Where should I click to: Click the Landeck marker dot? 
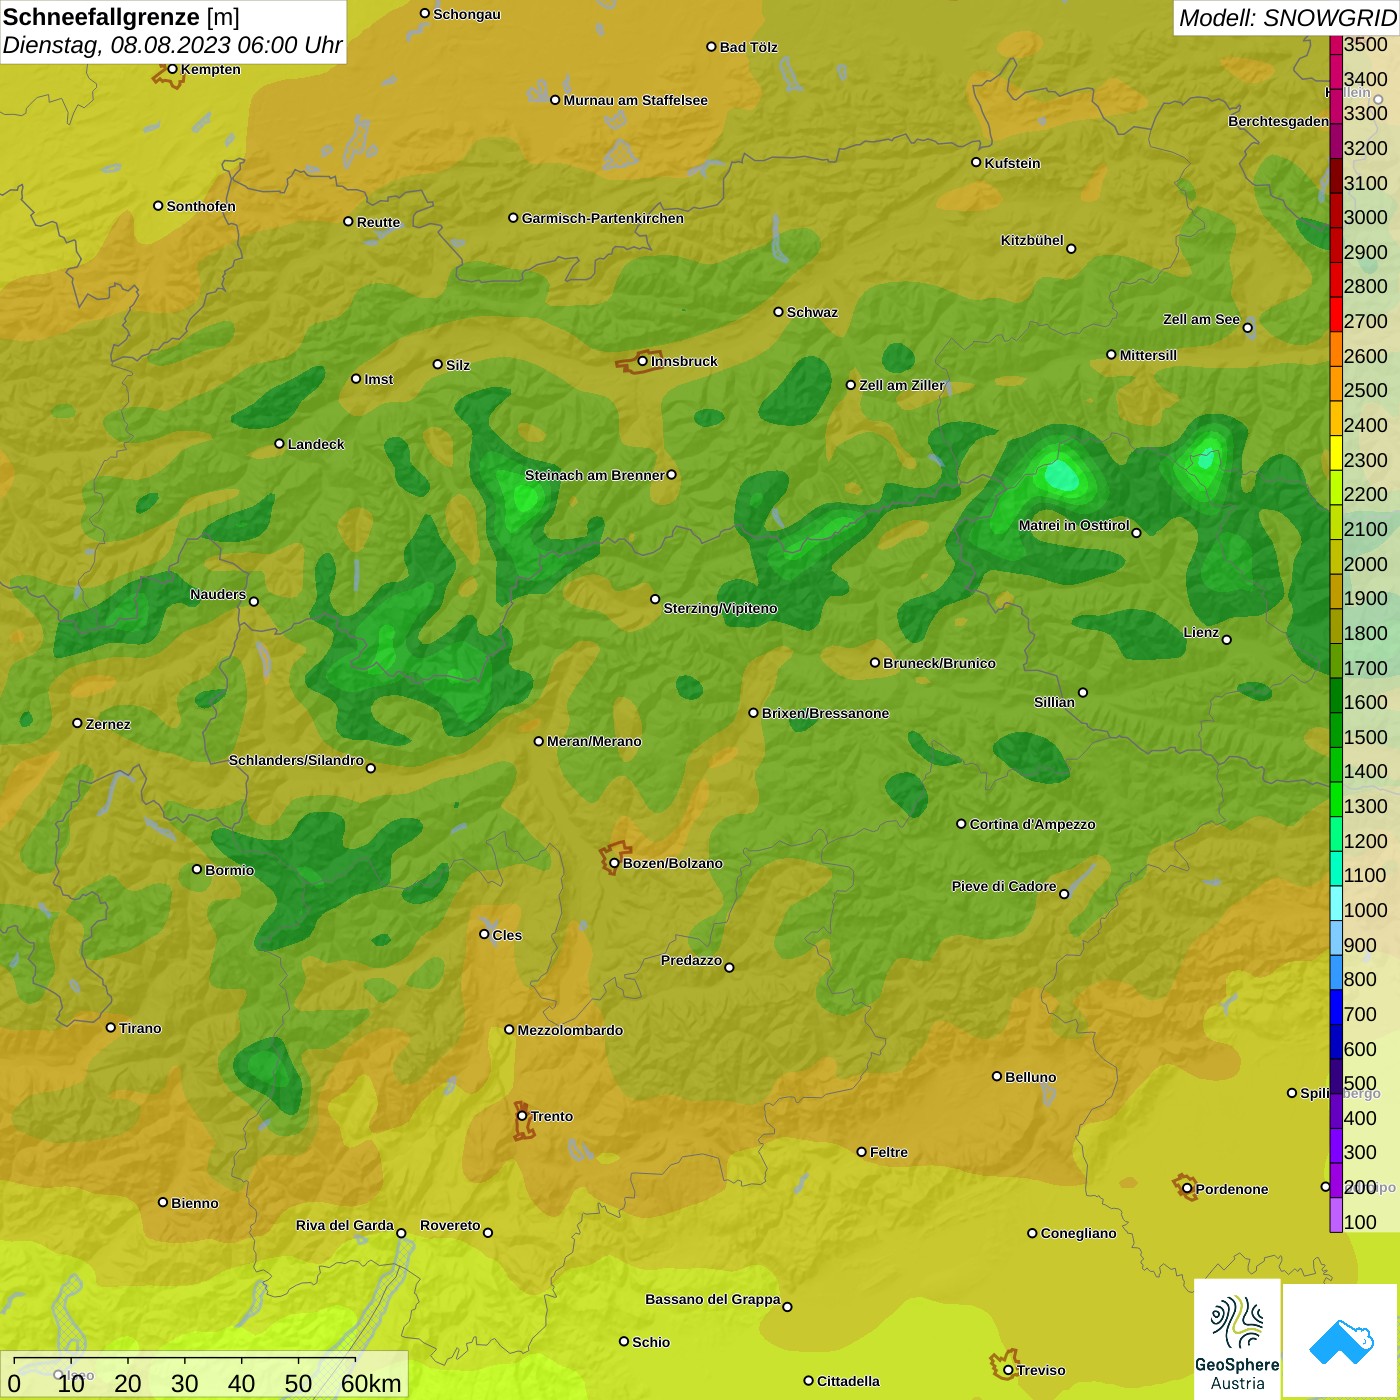coord(279,444)
